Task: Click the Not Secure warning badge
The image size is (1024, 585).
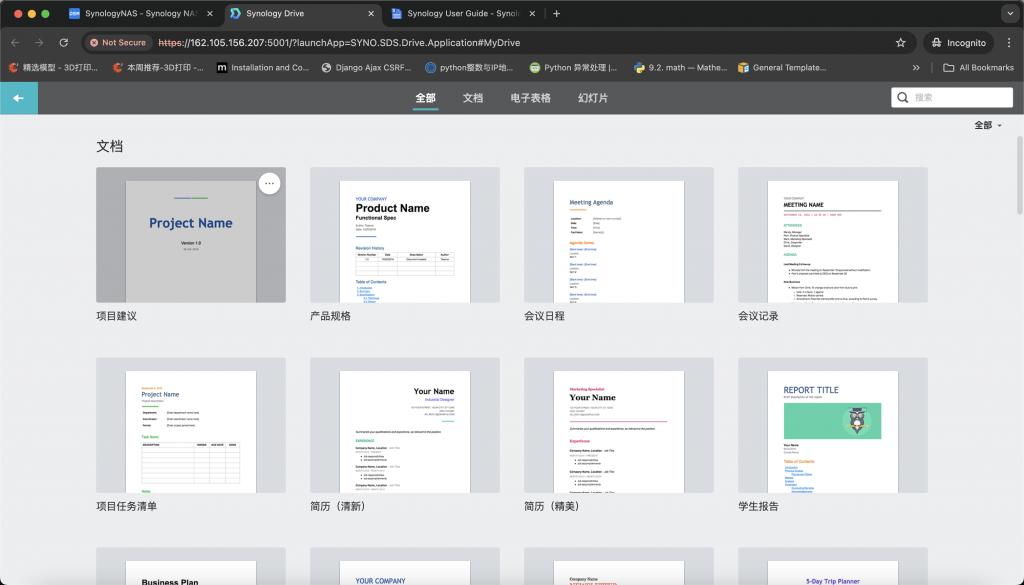Action: coord(118,43)
